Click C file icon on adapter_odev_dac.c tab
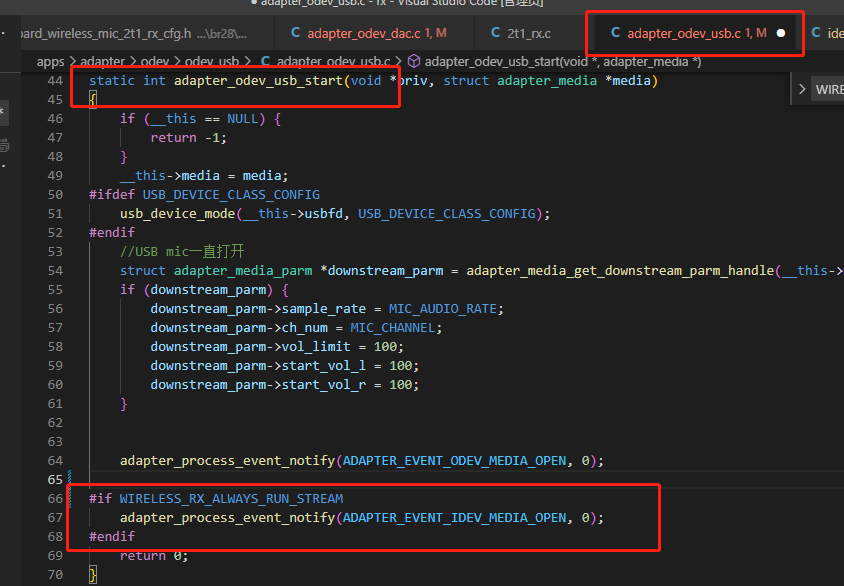Image resolution: width=844 pixels, height=586 pixels. (295, 33)
